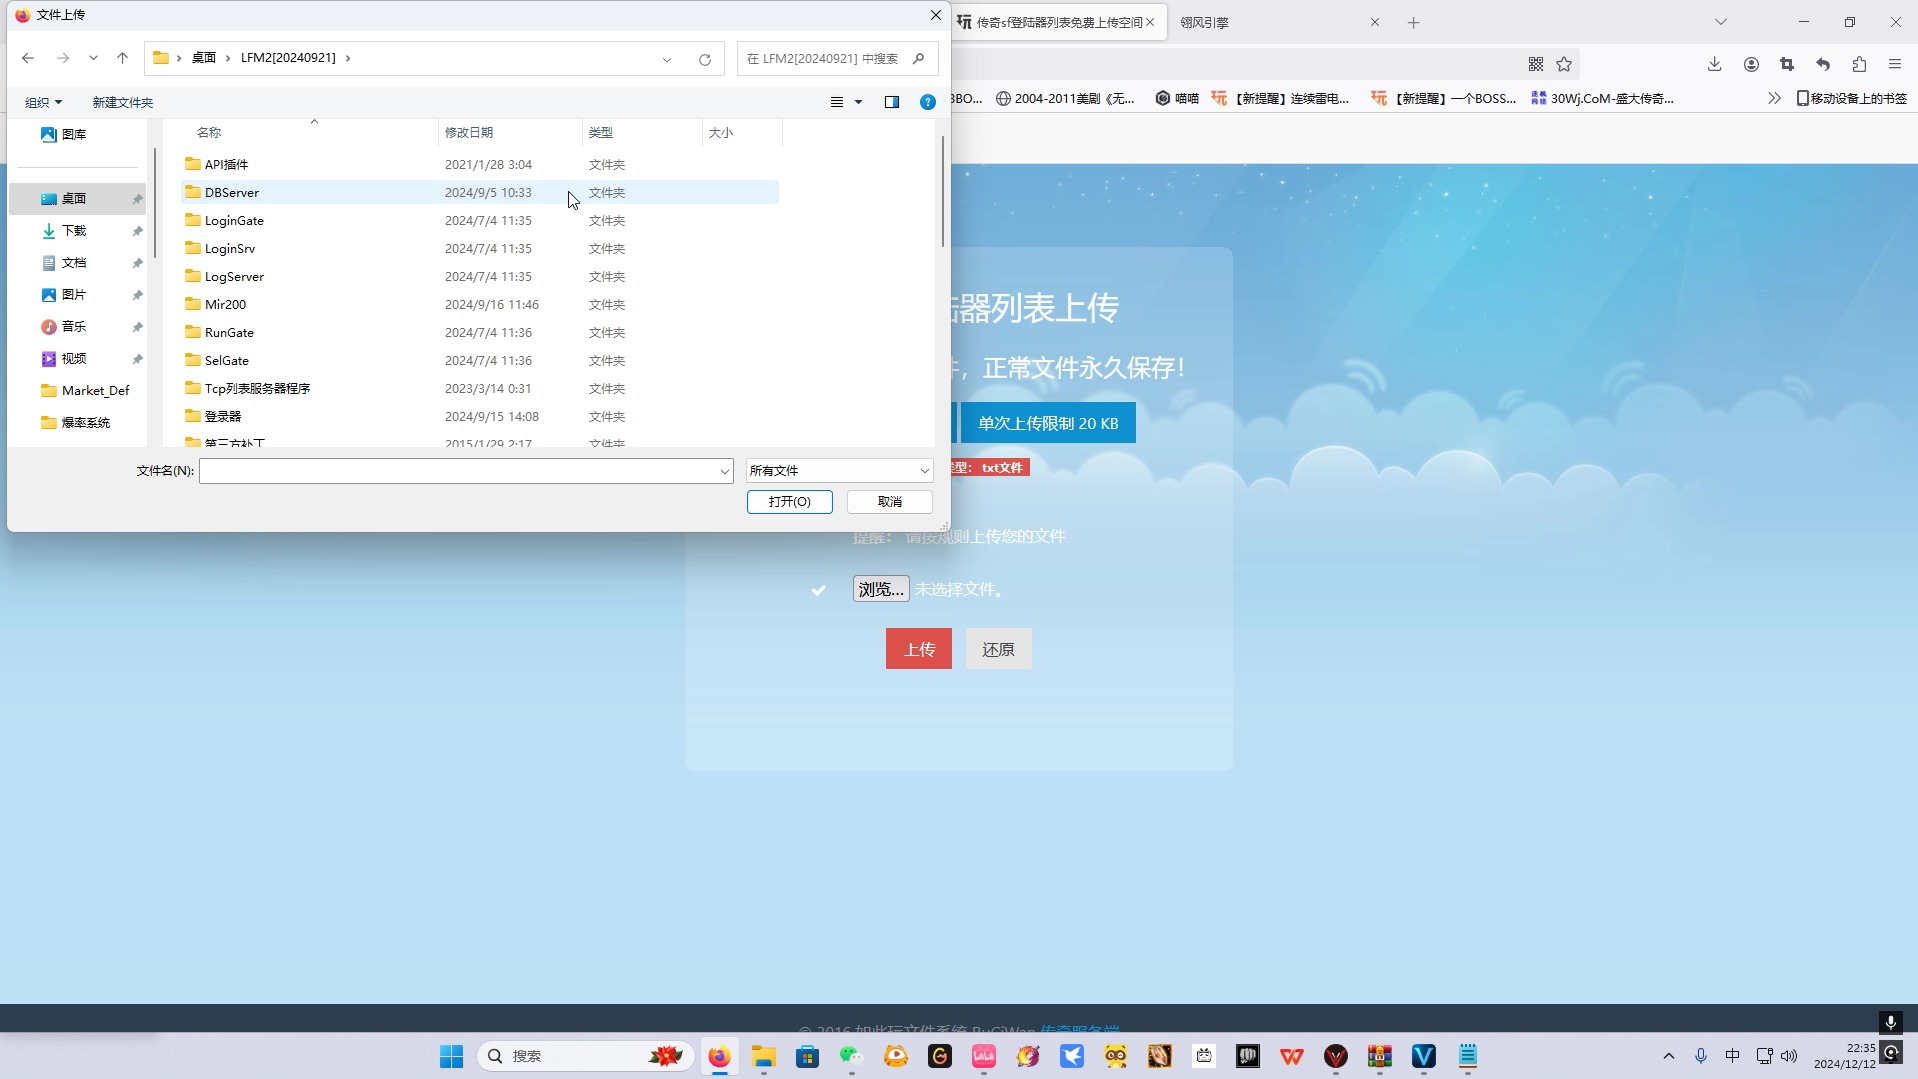Open file dialog help
Image resolution: width=1918 pixels, height=1079 pixels.
[927, 102]
